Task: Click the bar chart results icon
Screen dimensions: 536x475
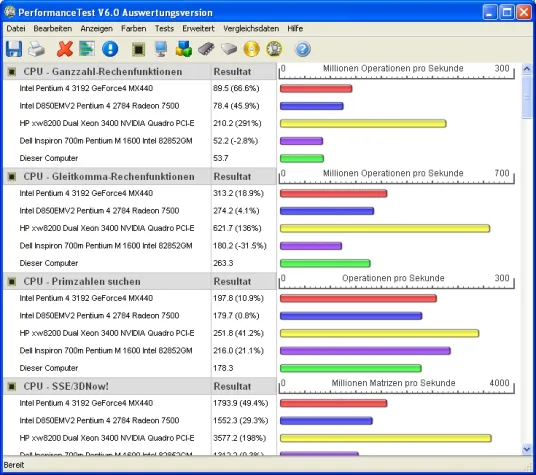Action: point(87,49)
